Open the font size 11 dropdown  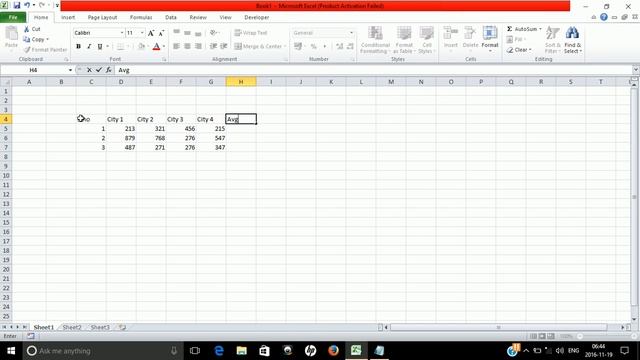pos(142,33)
